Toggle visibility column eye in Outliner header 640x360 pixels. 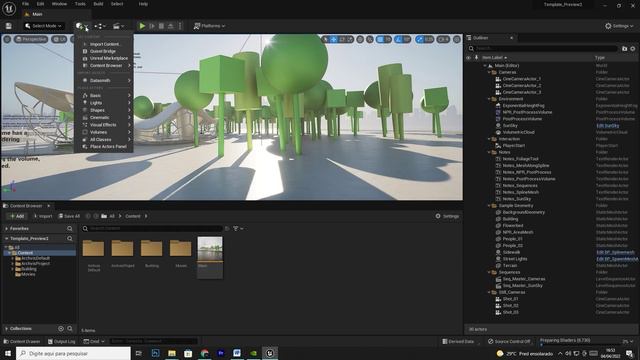click(468, 58)
